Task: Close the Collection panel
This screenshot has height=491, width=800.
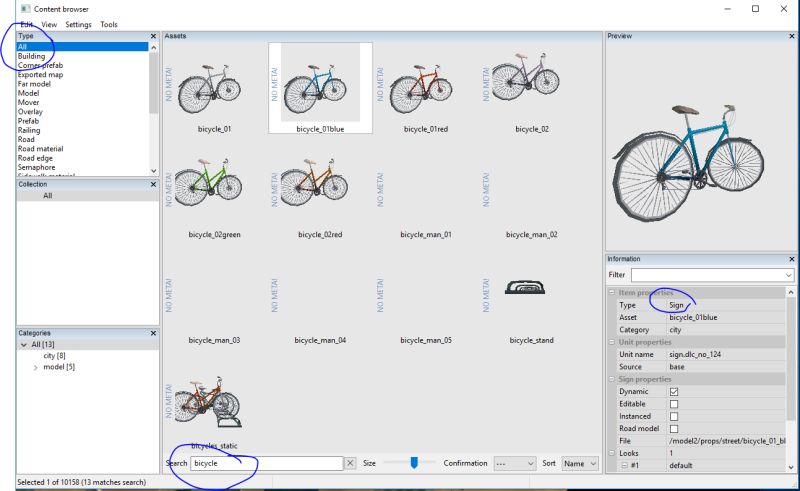Action: 153,184
